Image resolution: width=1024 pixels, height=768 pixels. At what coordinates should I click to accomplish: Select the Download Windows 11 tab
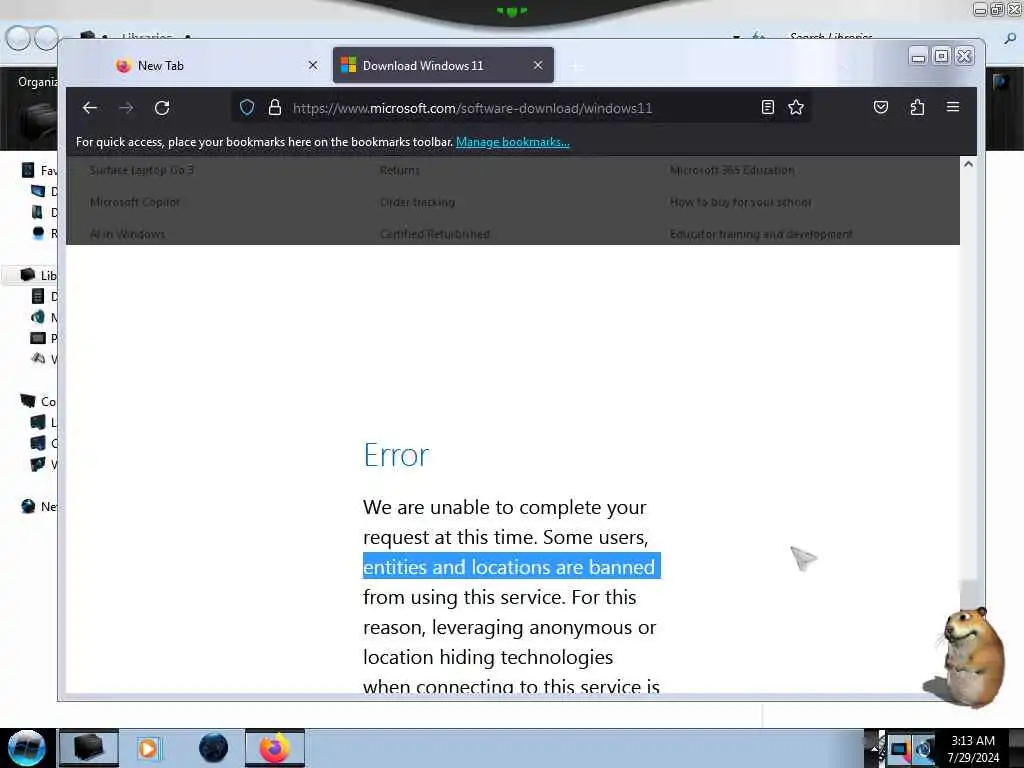tap(443, 65)
